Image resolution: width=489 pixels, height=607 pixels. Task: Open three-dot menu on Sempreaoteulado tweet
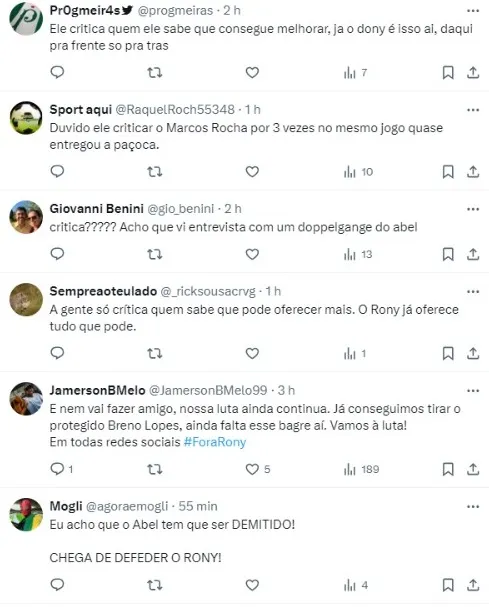(x=473, y=291)
